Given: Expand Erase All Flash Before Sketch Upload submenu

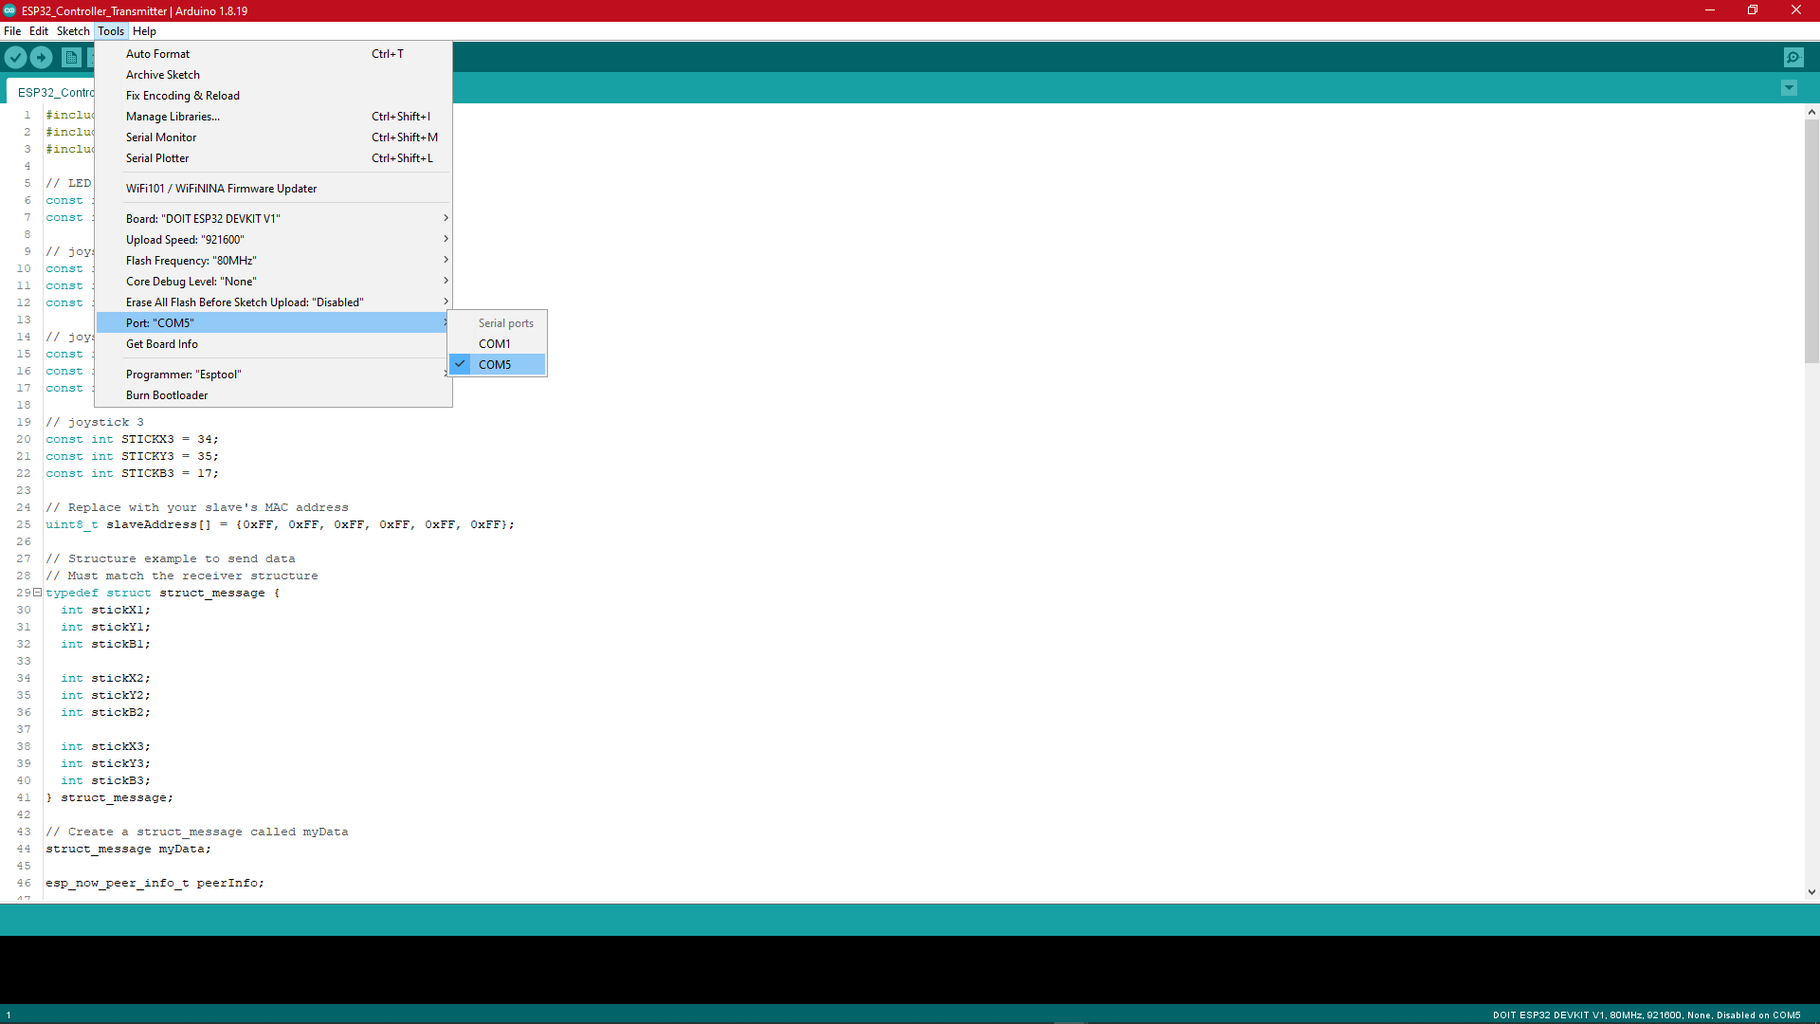Looking at the screenshot, I should point(274,302).
